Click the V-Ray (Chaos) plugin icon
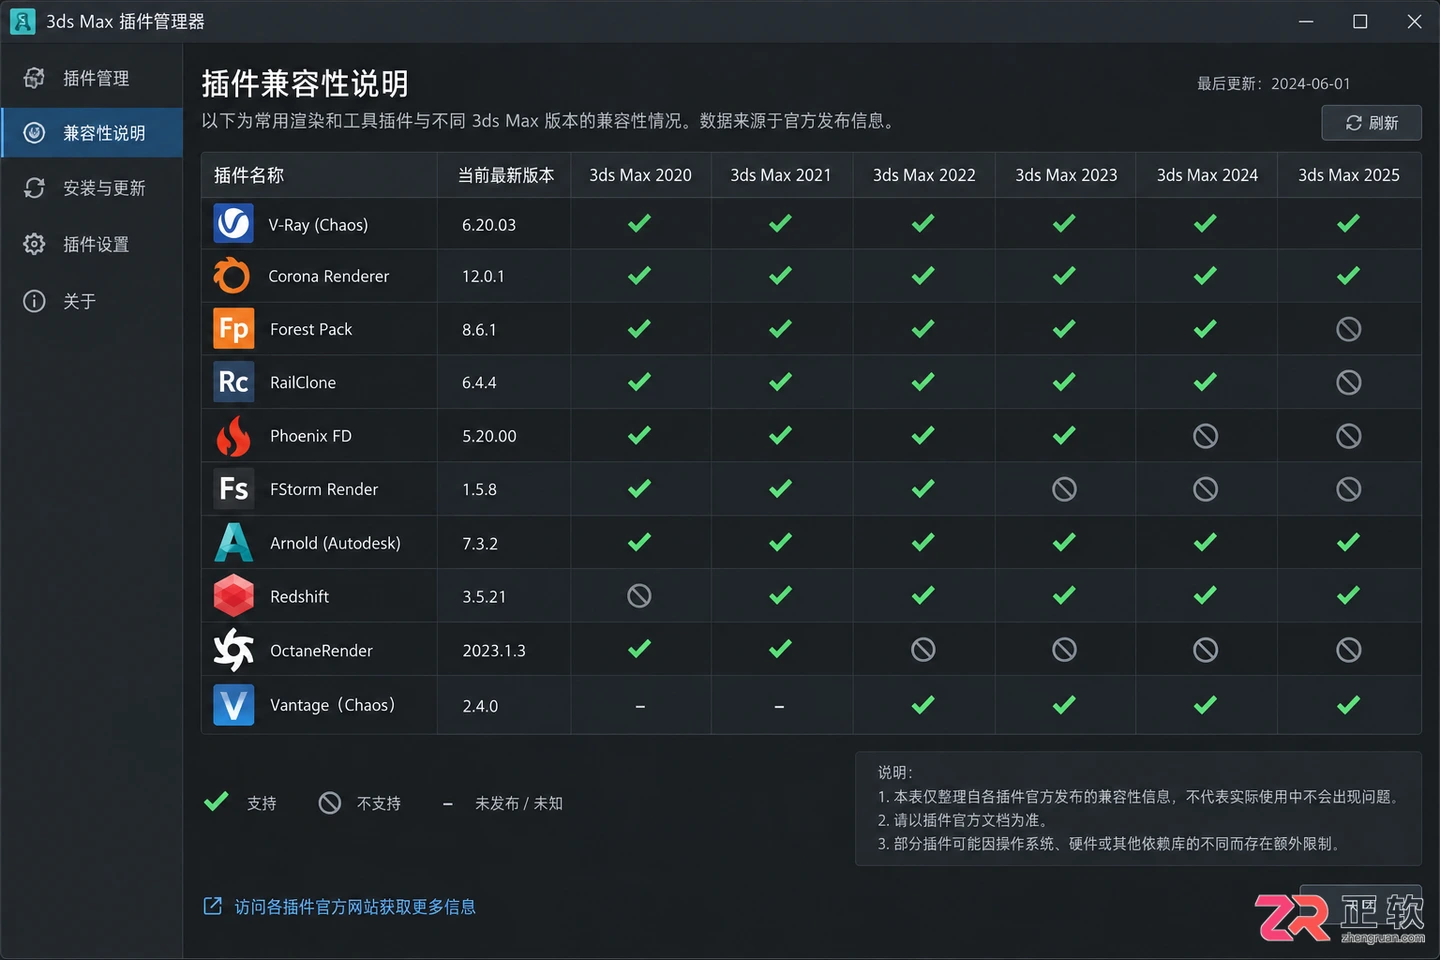 click(233, 223)
